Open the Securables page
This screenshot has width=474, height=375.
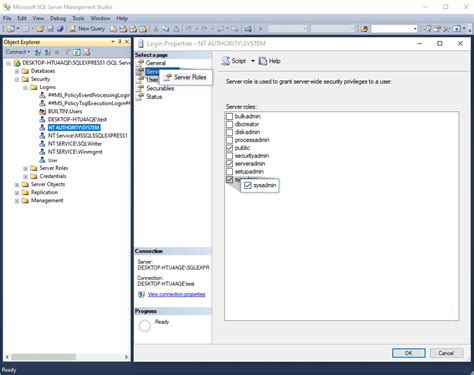160,88
